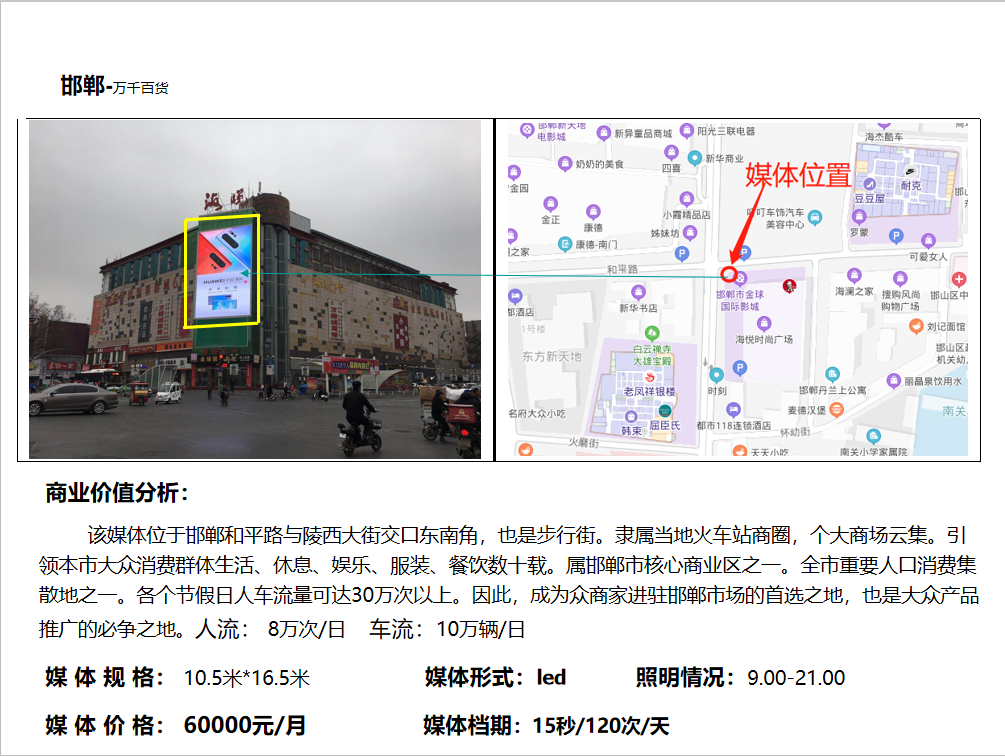The height and width of the screenshot is (756, 1005).
Task: Select the 火磨街 street label
Action: click(583, 443)
